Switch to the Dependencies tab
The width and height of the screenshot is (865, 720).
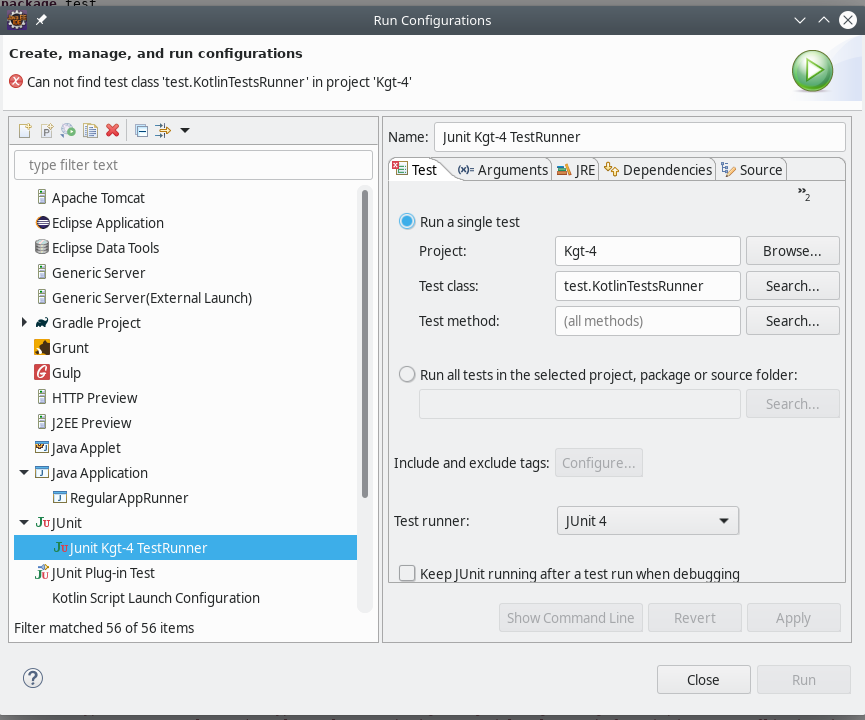[658, 170]
